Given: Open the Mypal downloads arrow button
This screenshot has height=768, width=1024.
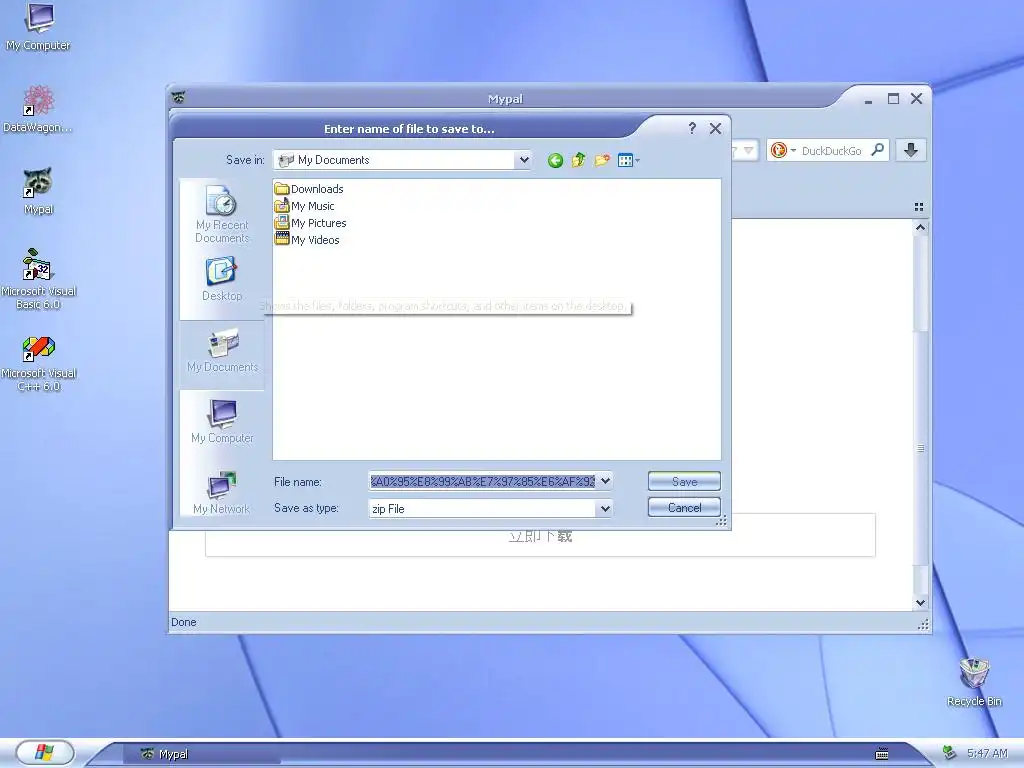Looking at the screenshot, I should click(911, 150).
